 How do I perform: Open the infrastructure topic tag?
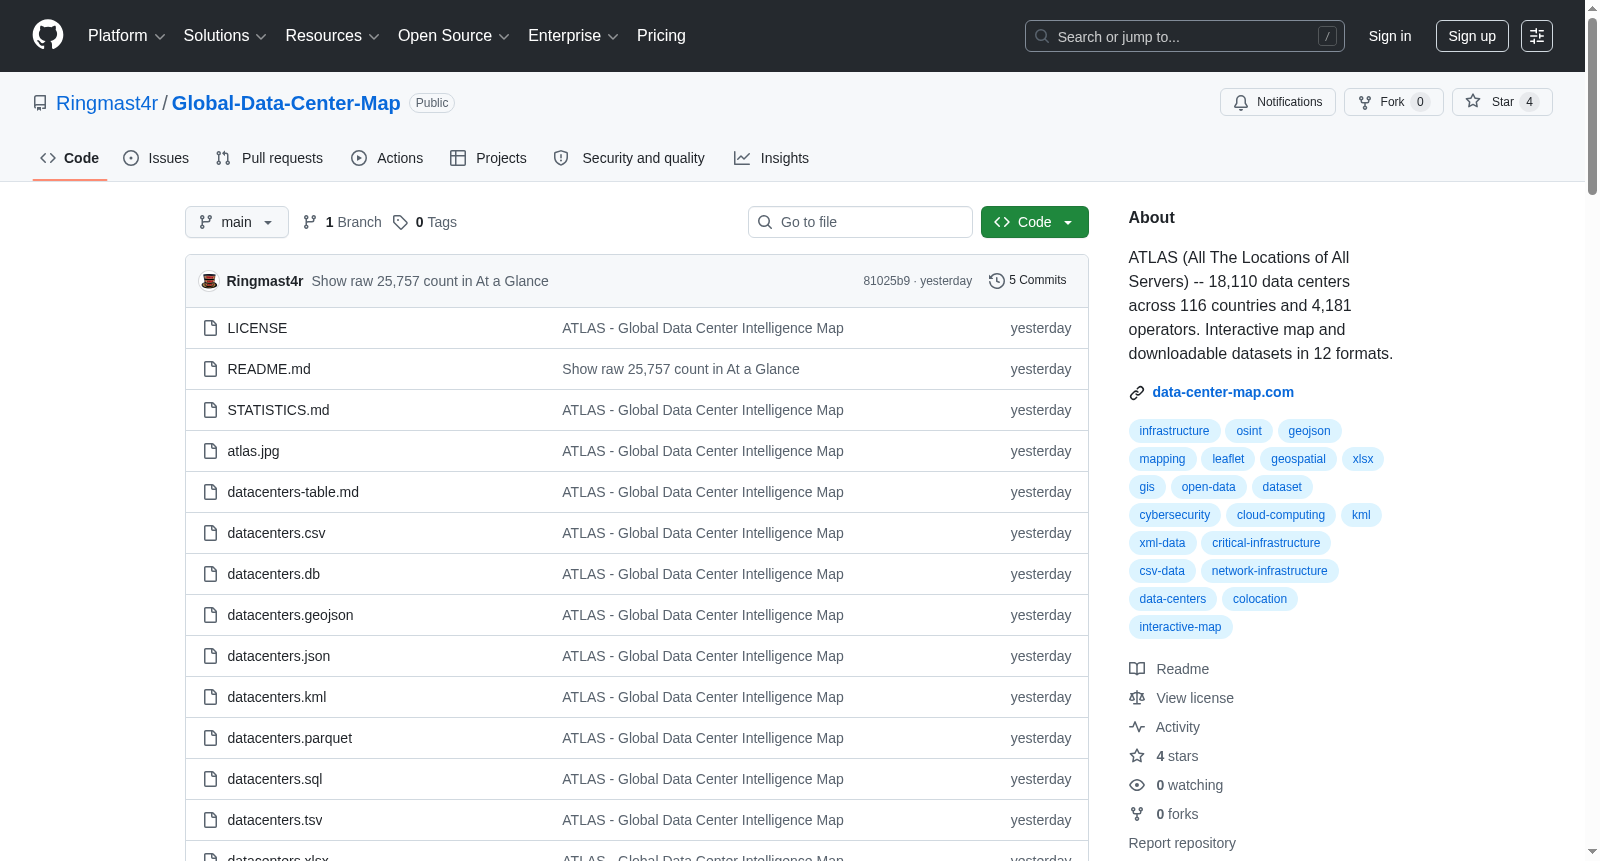(x=1174, y=431)
